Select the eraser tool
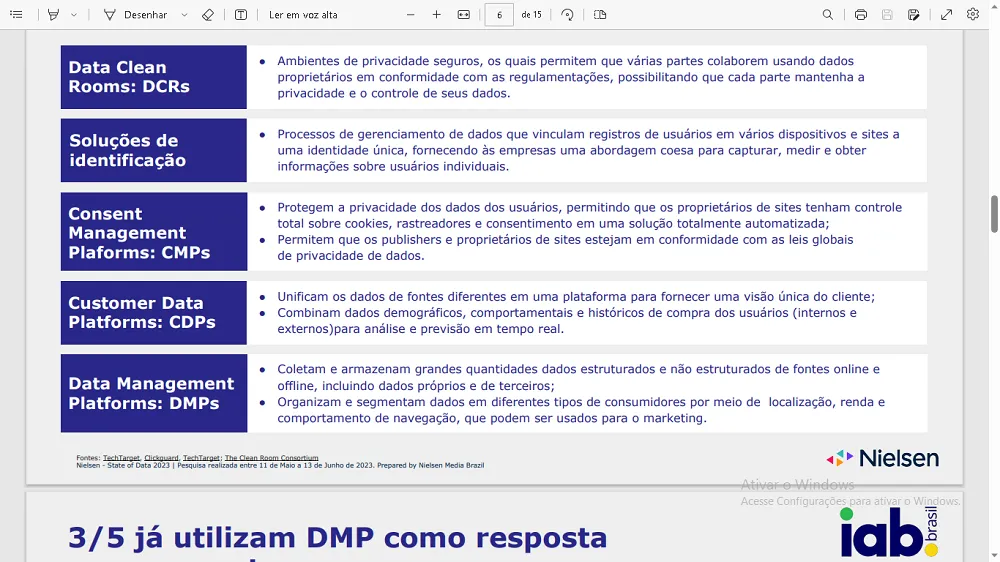 pos(208,14)
